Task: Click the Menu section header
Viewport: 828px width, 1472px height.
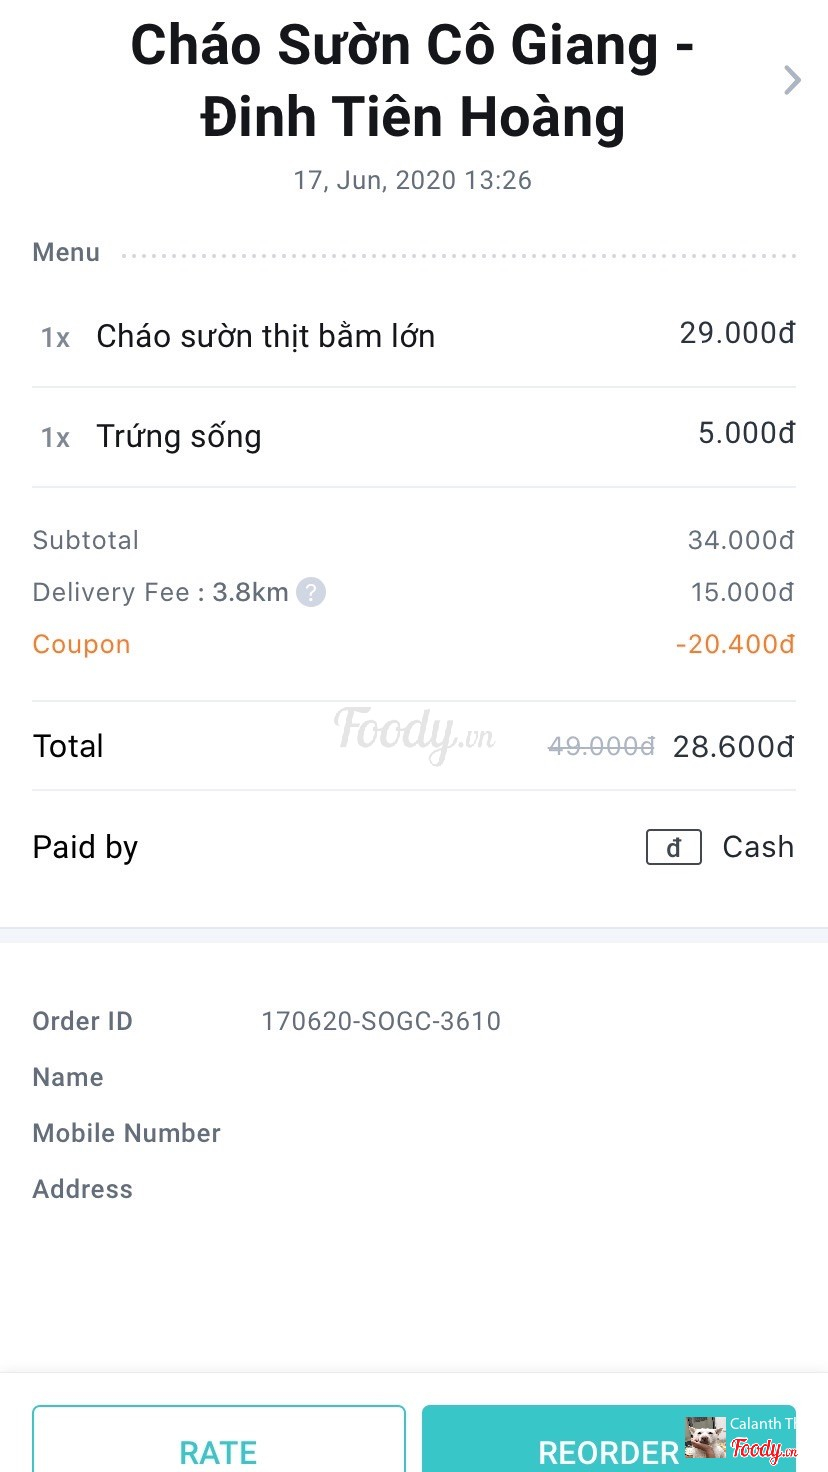Action: pos(66,252)
